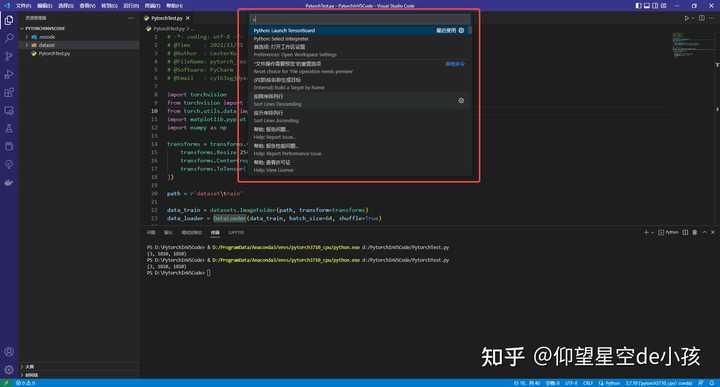Open the run button dropdown arrow

coord(692,18)
